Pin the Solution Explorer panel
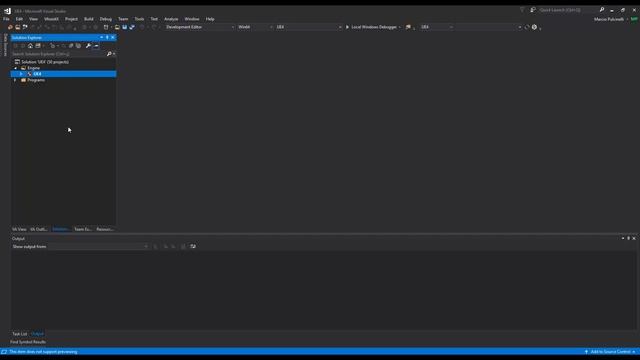This screenshot has width=640, height=360. 107,38
